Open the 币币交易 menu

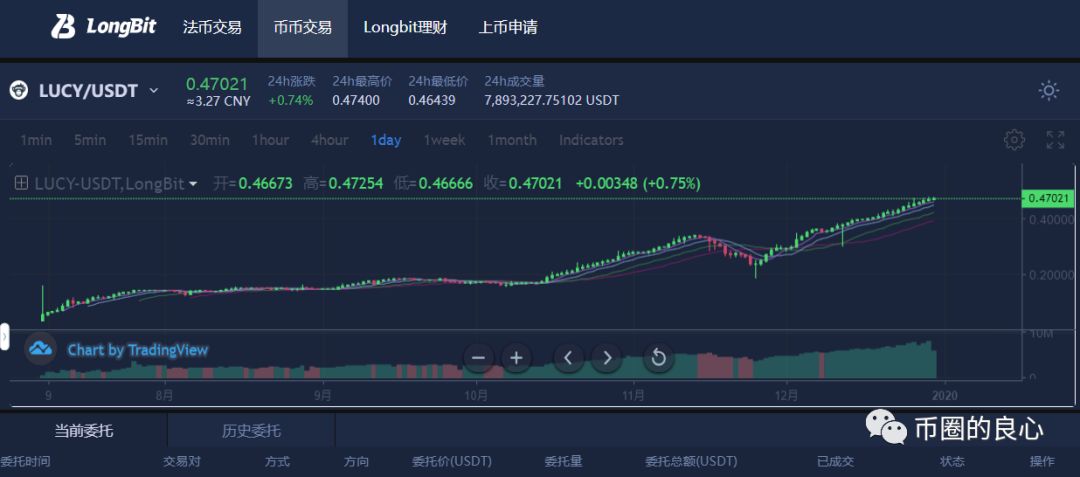[302, 28]
